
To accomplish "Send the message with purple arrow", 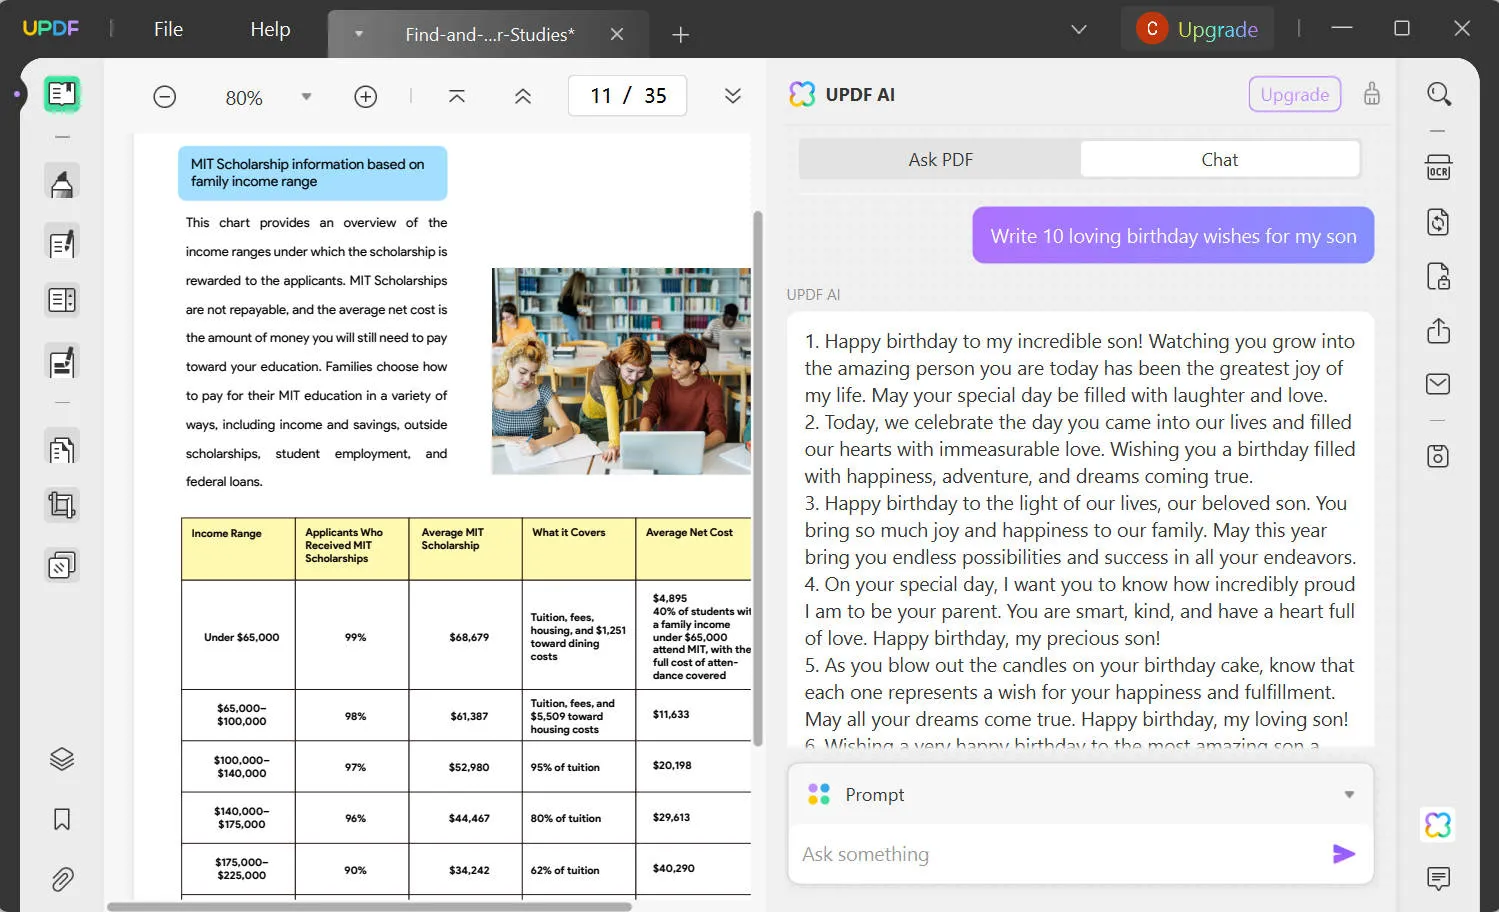I will coord(1344,854).
